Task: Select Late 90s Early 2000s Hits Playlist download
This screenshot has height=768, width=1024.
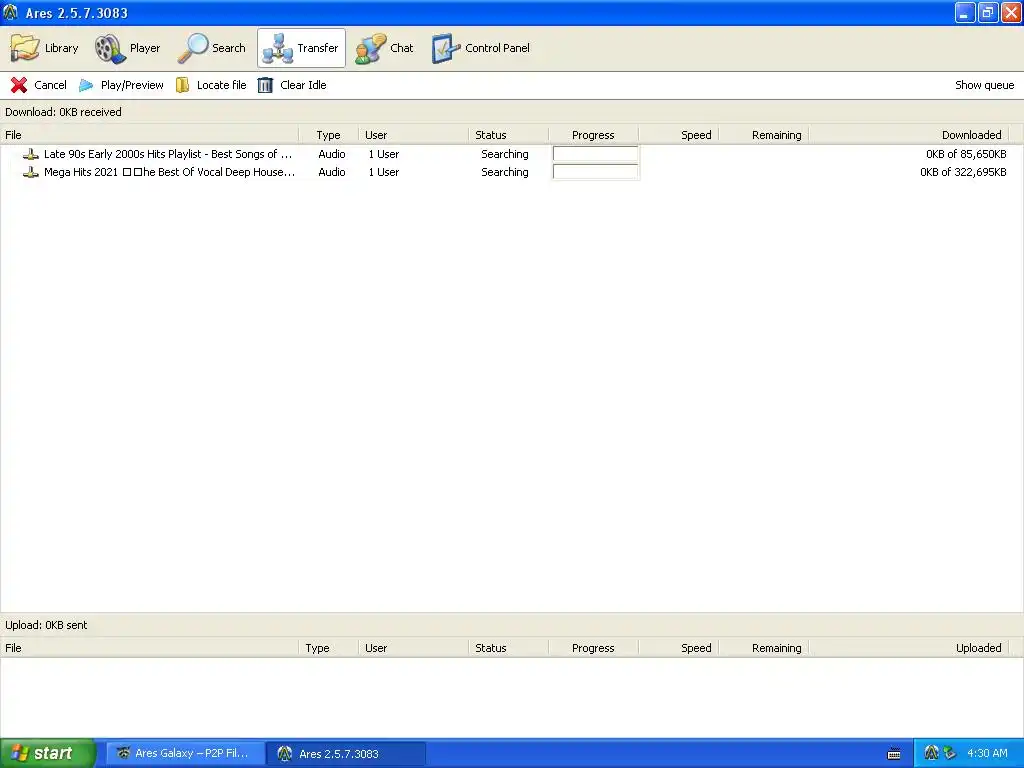Action: (x=167, y=154)
